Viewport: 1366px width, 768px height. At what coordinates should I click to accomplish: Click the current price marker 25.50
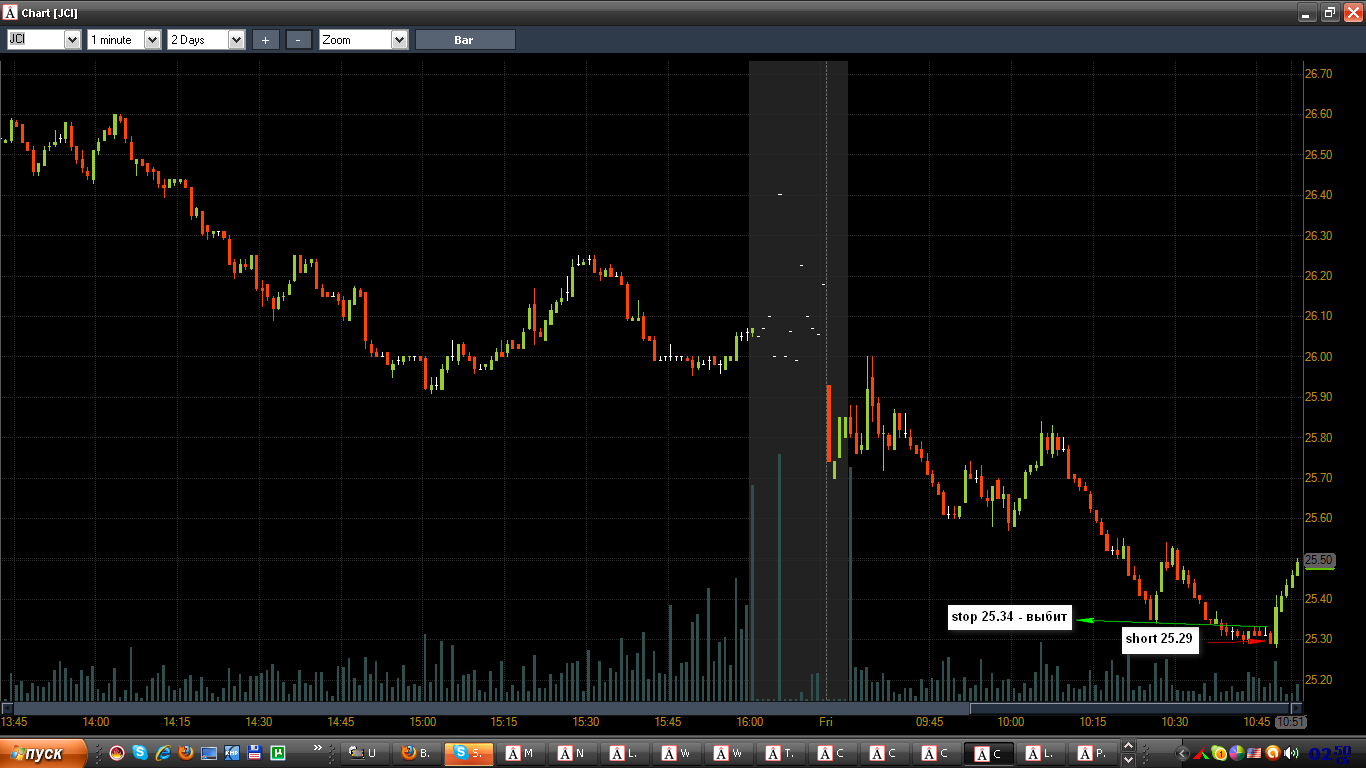click(1319, 560)
